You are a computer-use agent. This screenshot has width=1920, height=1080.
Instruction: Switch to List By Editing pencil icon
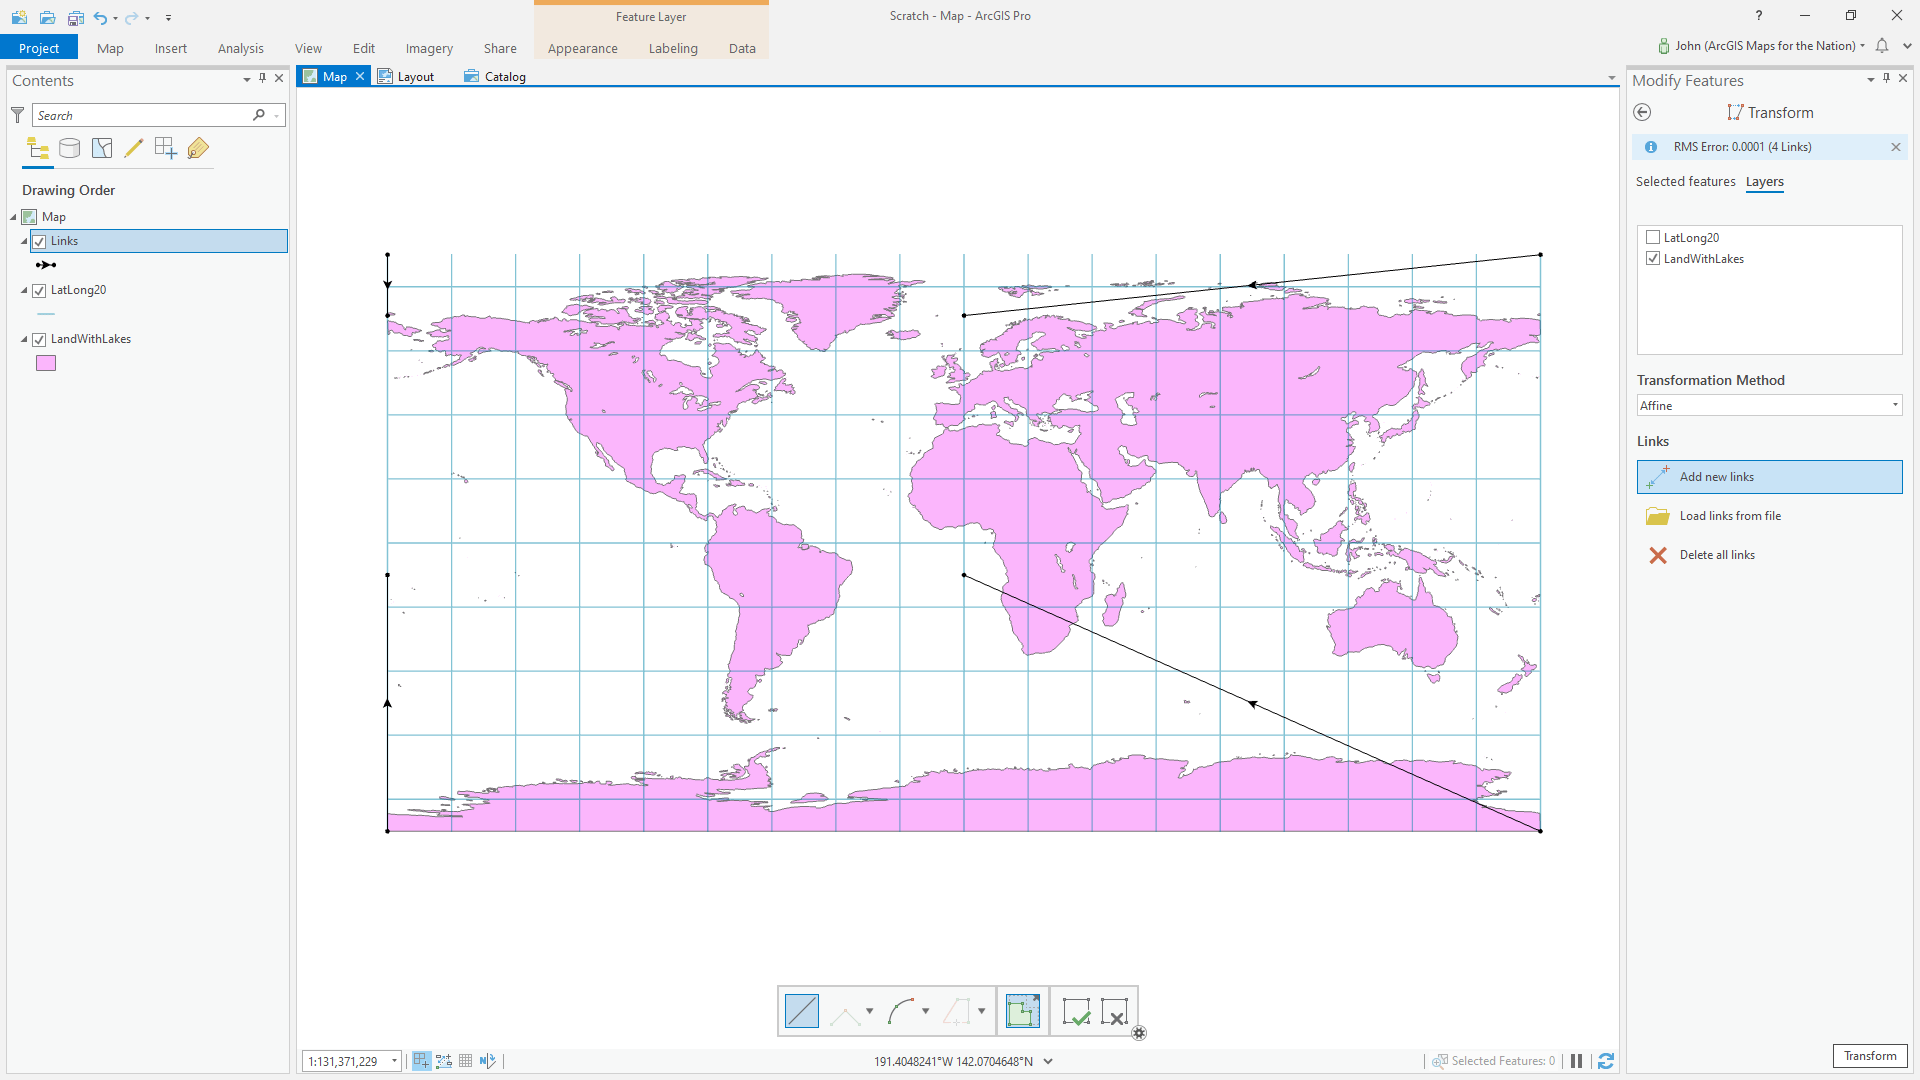click(x=134, y=149)
